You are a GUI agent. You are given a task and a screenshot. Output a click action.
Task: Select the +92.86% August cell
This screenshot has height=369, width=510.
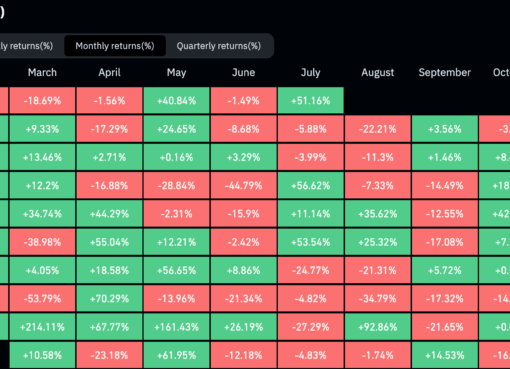point(378,327)
